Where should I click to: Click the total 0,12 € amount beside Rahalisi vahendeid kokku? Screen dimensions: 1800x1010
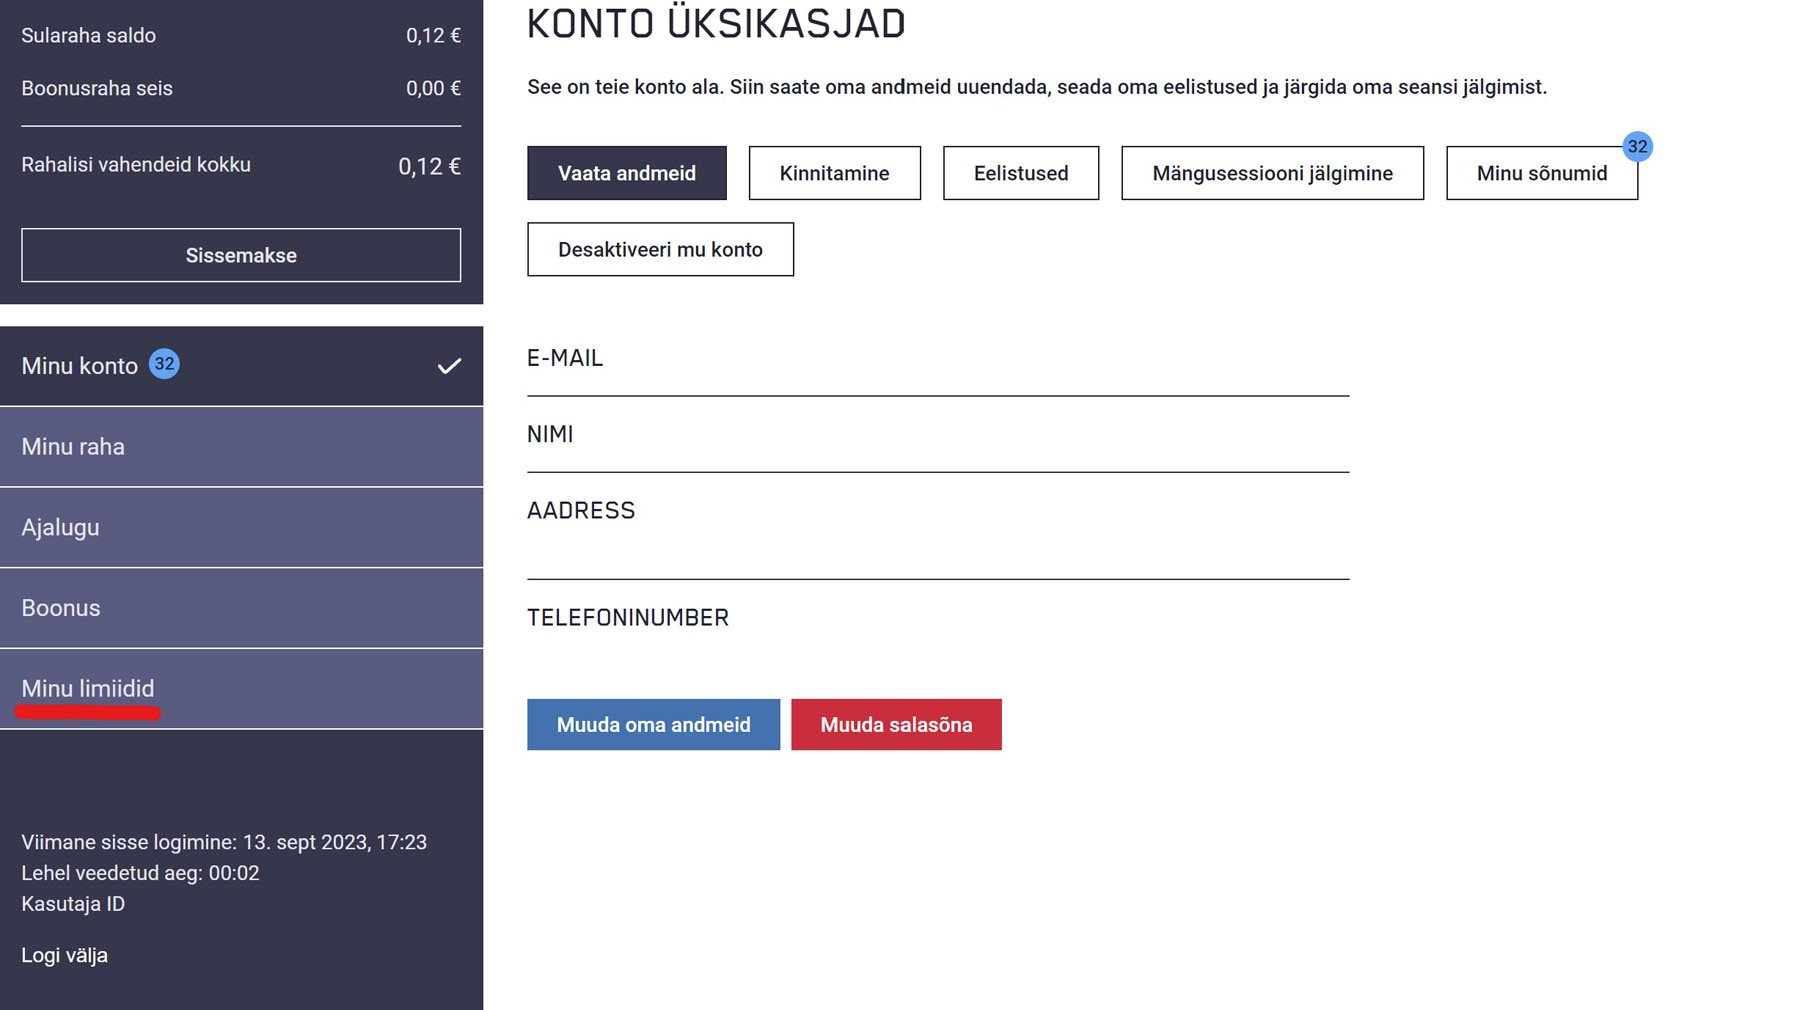tap(430, 166)
